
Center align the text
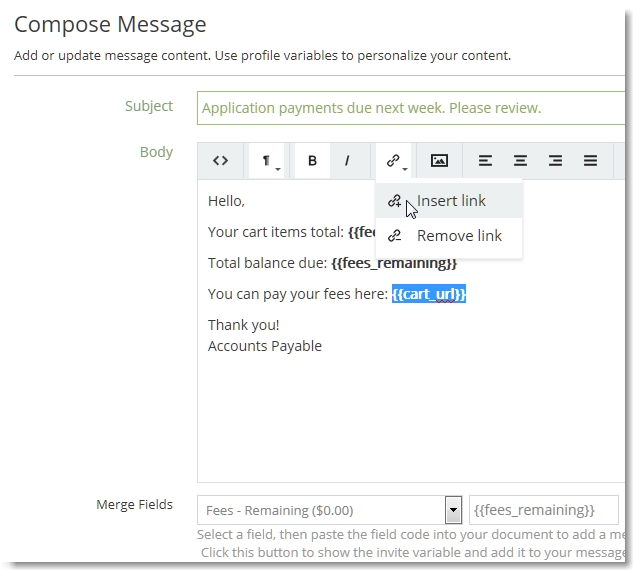[520, 161]
